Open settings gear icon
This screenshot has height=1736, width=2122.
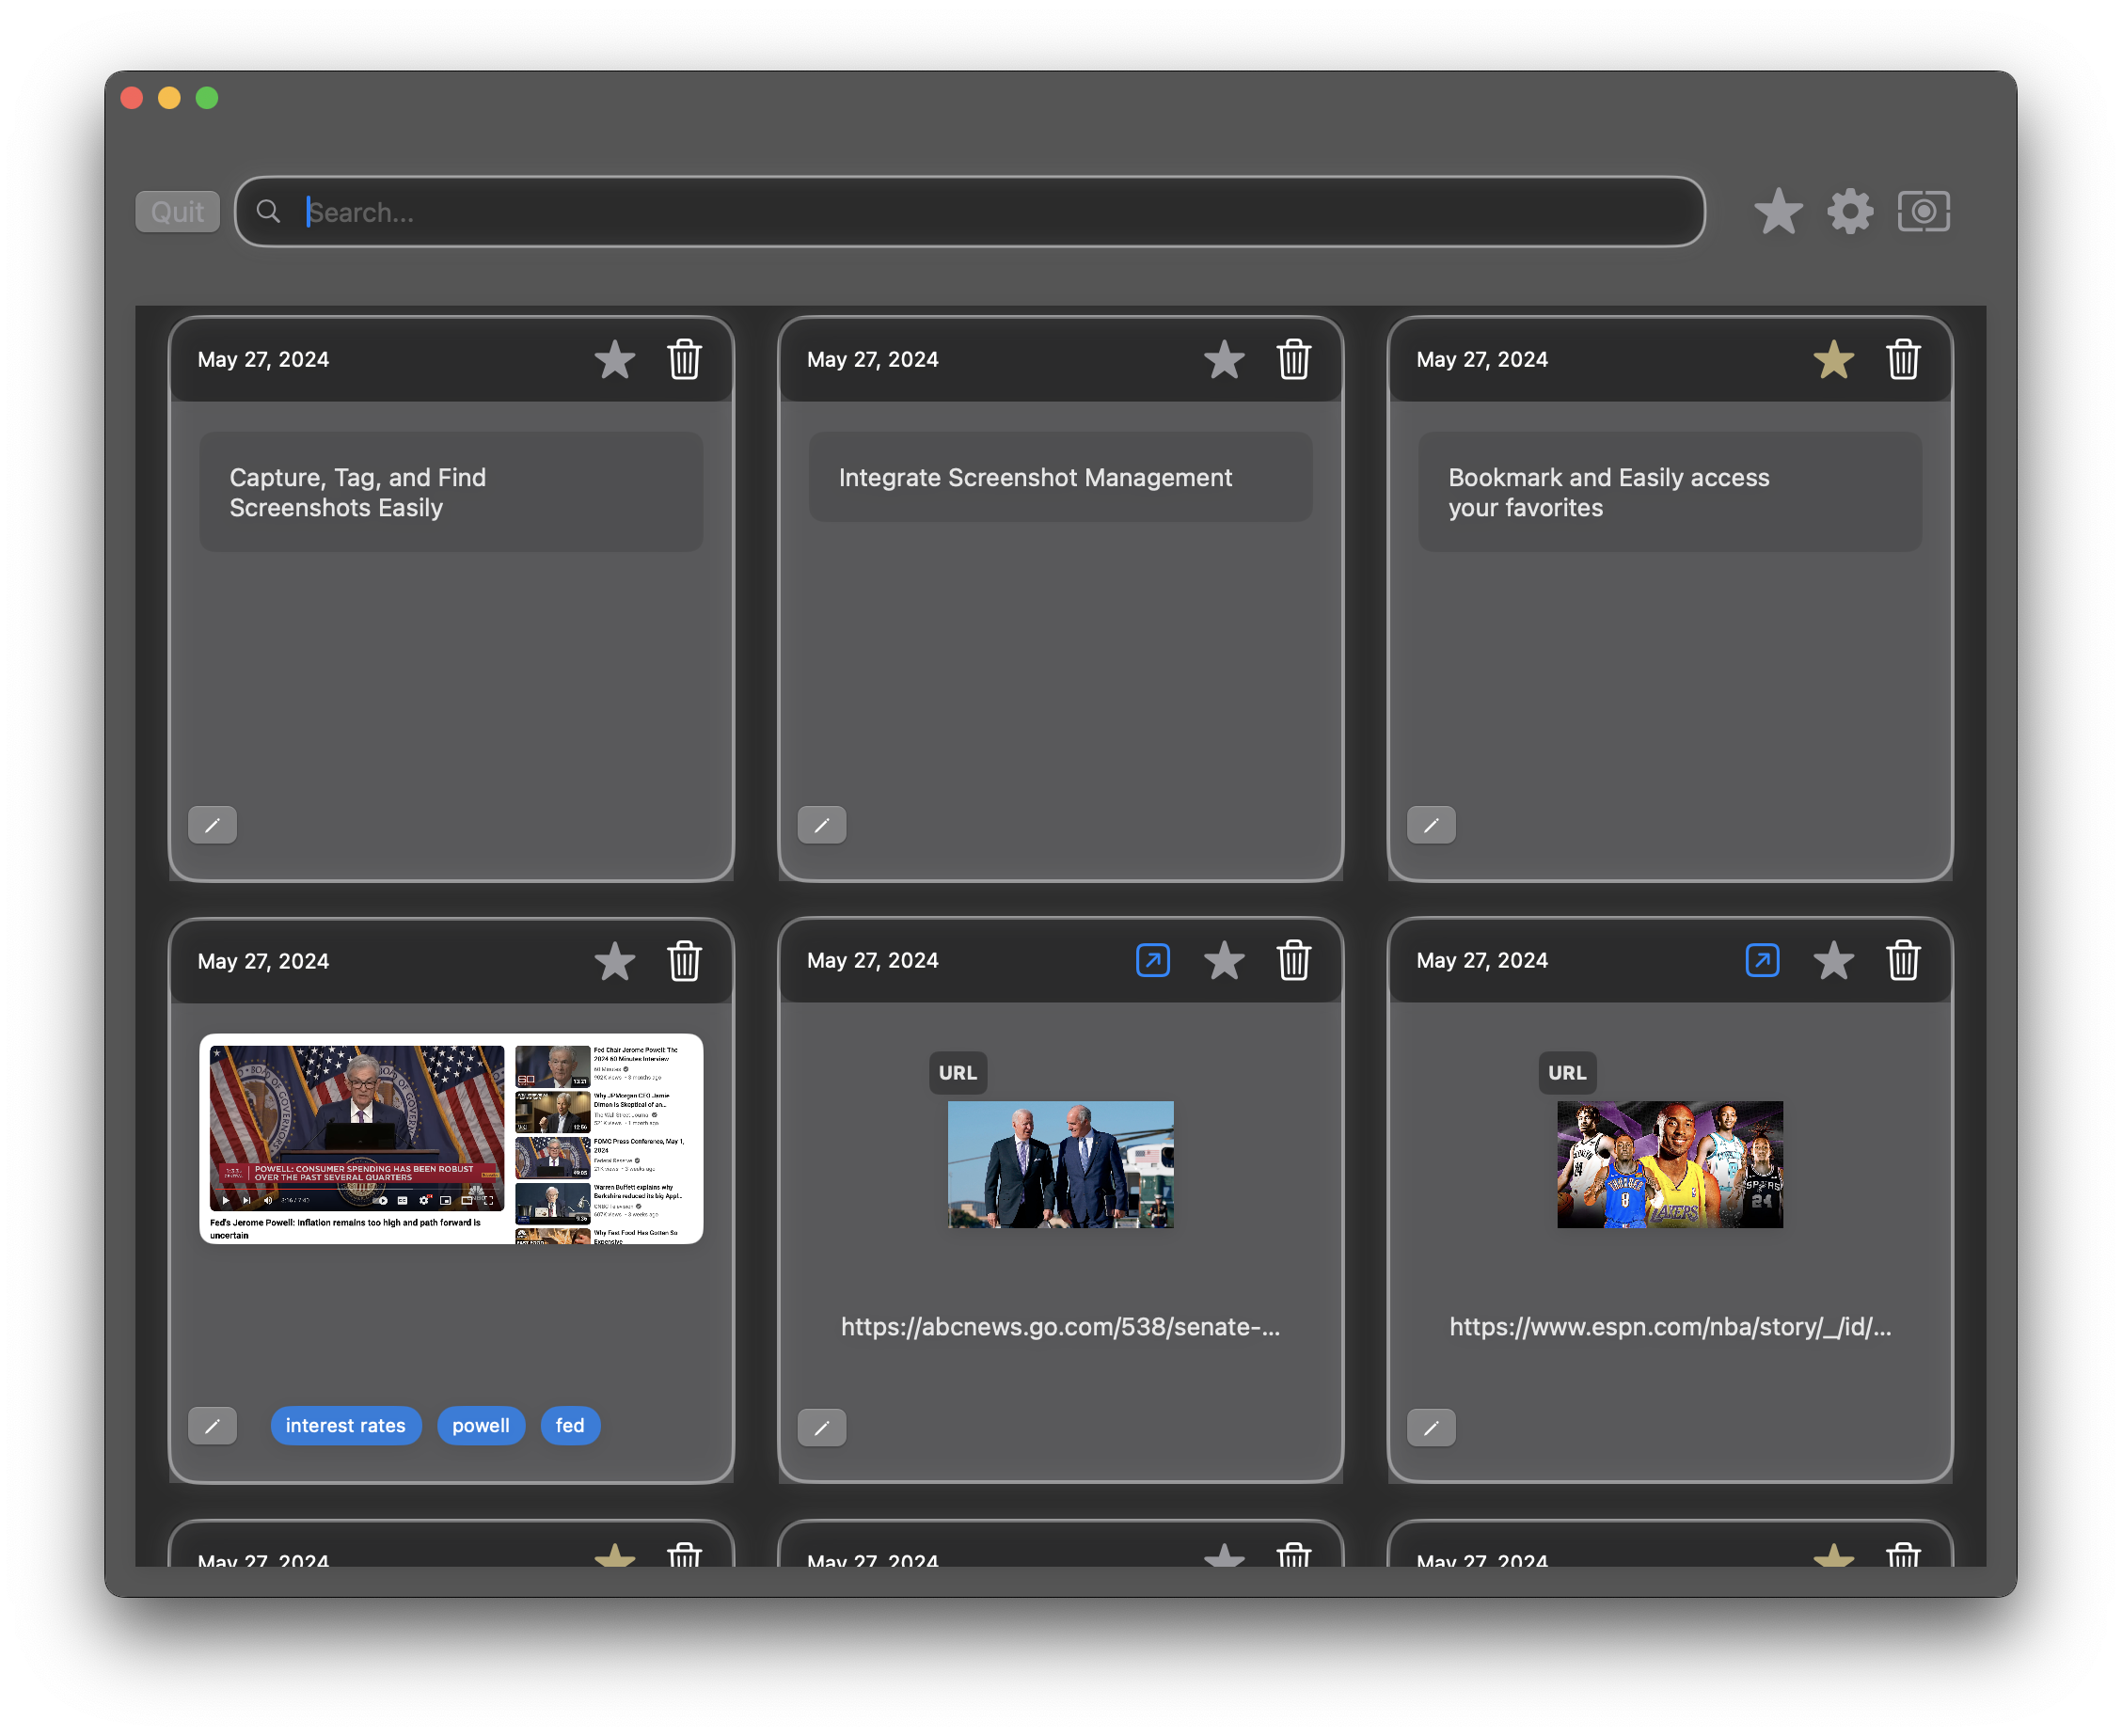(1850, 212)
